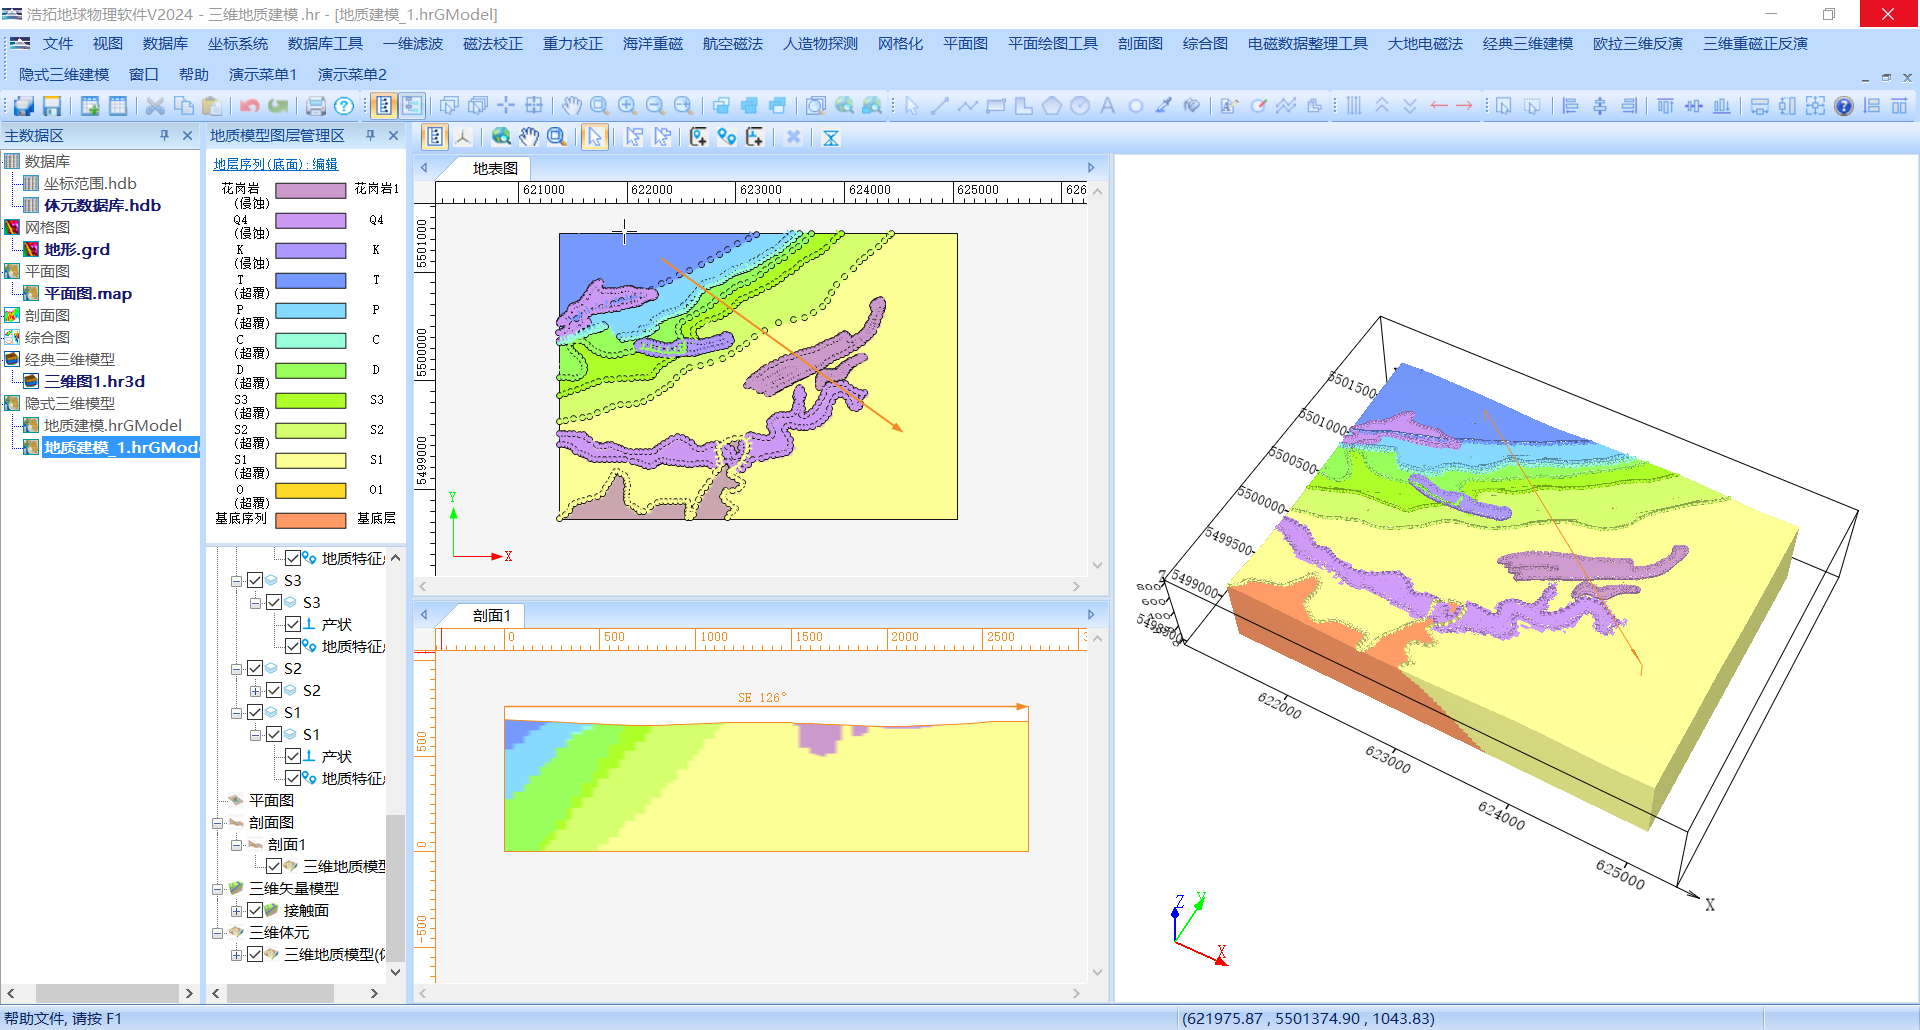Click the align left icon
Image resolution: width=1920 pixels, height=1030 pixels.
[x=1570, y=106]
